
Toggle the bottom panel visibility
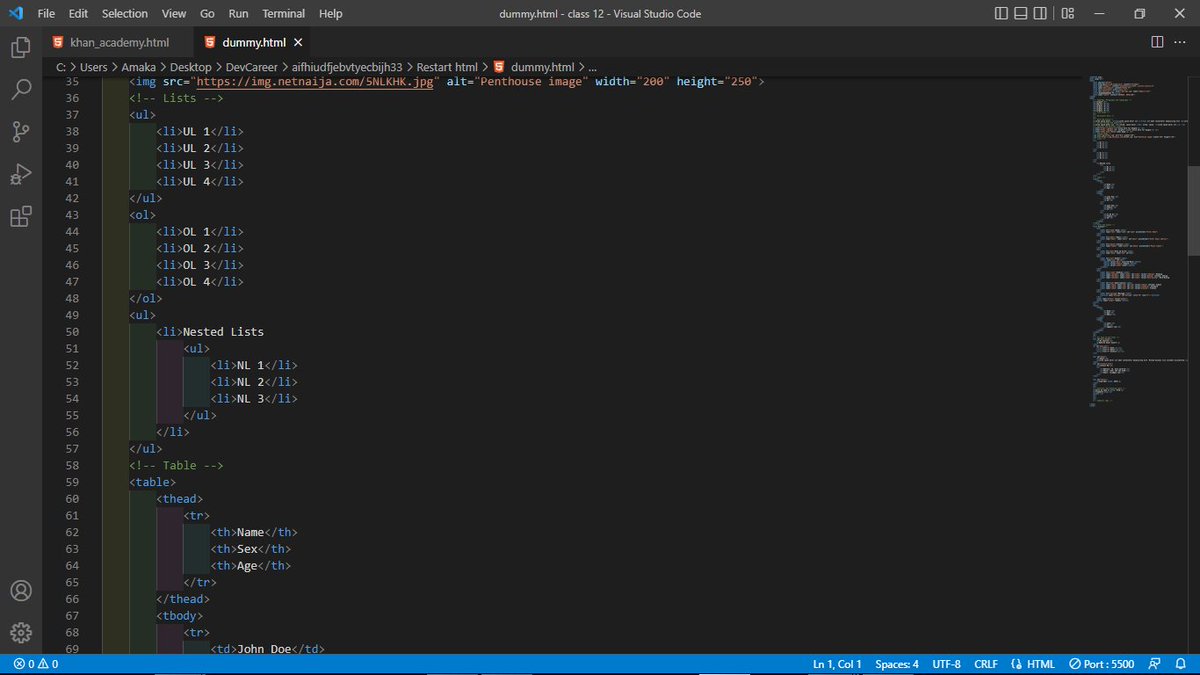point(1021,13)
